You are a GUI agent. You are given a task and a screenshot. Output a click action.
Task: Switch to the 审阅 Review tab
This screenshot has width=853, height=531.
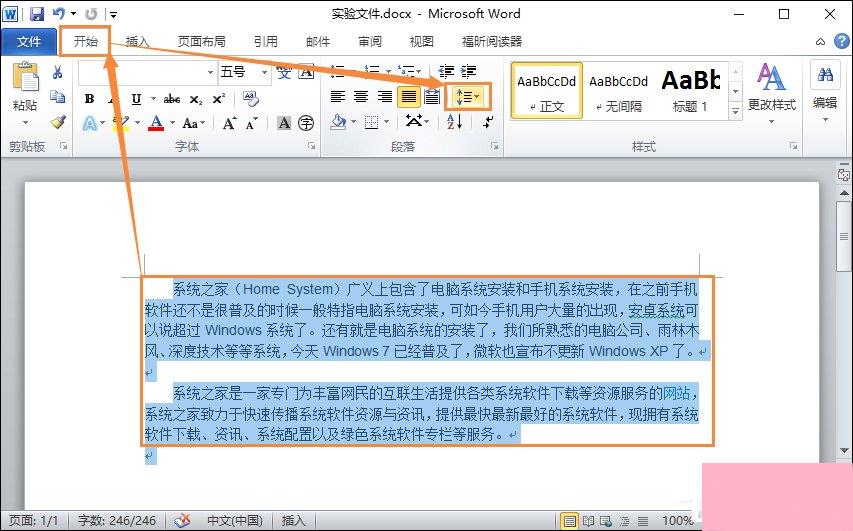tap(370, 42)
